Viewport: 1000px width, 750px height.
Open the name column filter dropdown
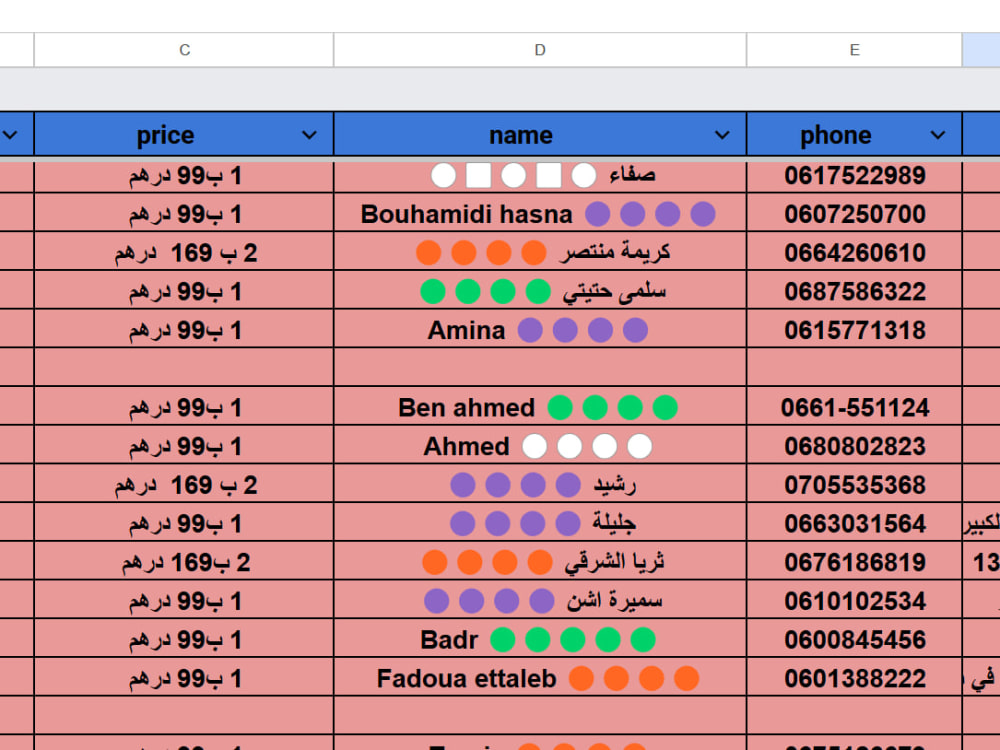click(722, 135)
